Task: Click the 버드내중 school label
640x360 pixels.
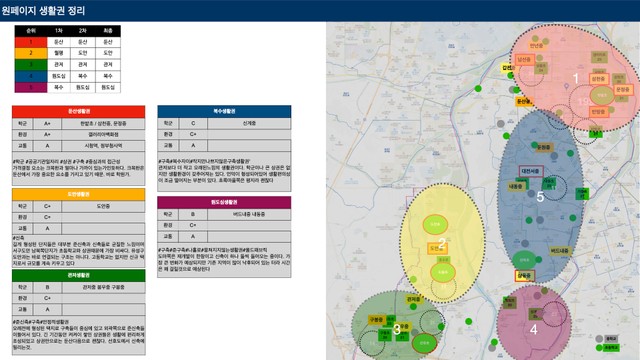Action: click(560, 251)
